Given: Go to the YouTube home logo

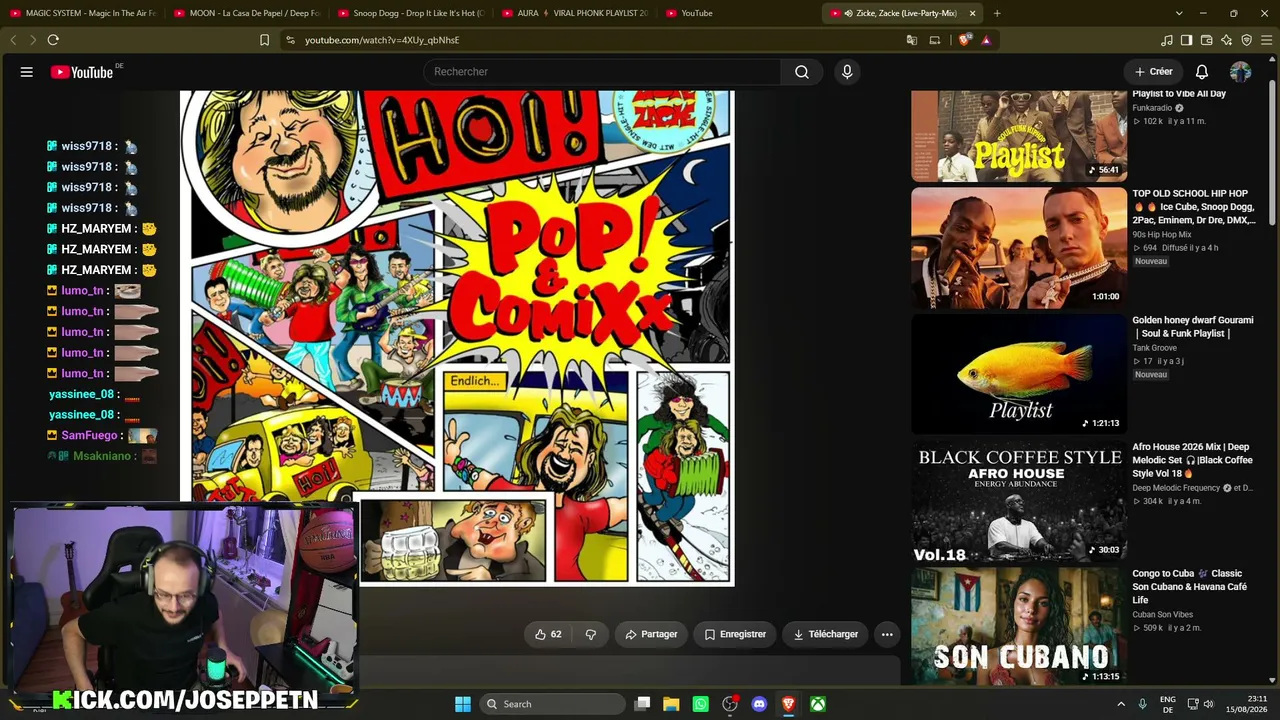Looking at the screenshot, I should pos(82,72).
